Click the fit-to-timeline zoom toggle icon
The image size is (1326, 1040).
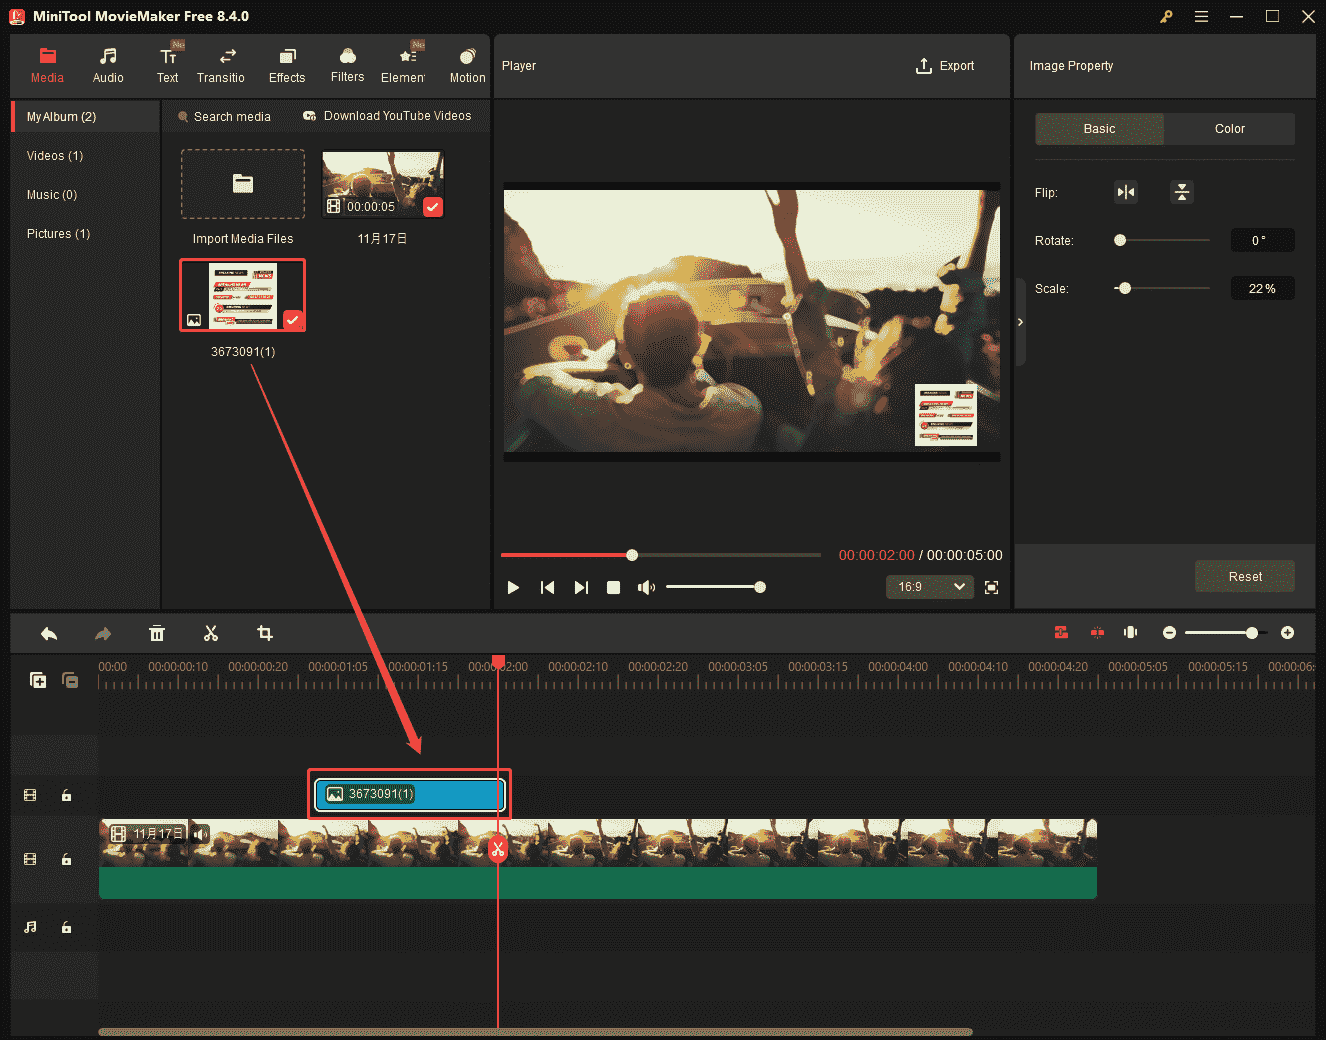coord(1130,632)
